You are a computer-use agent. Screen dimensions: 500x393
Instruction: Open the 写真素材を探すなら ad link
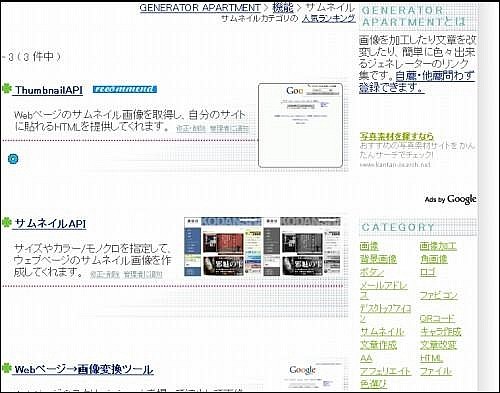[397, 136]
